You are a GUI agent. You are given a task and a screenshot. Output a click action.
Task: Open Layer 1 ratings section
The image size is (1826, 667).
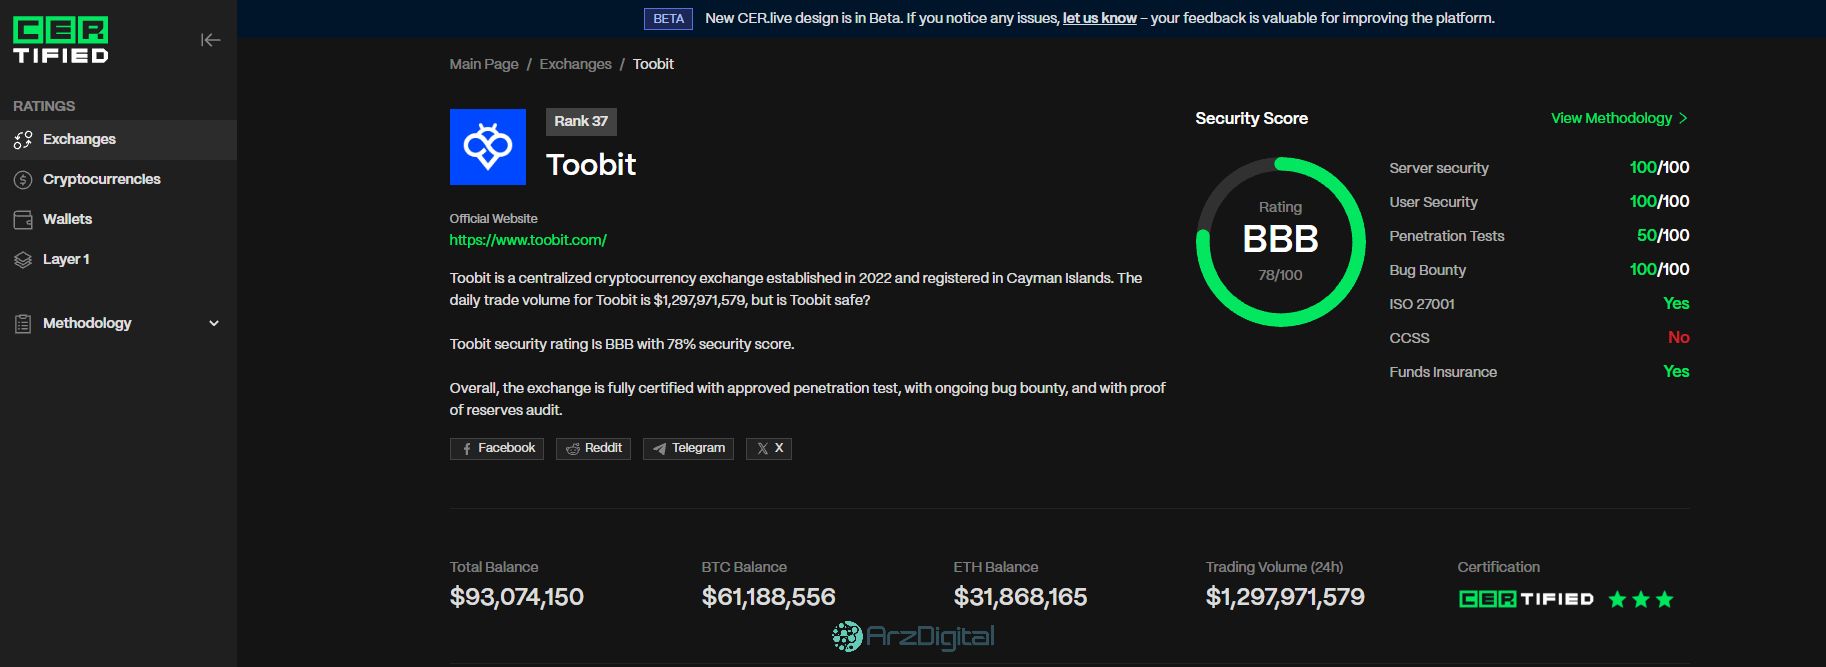[118, 259]
